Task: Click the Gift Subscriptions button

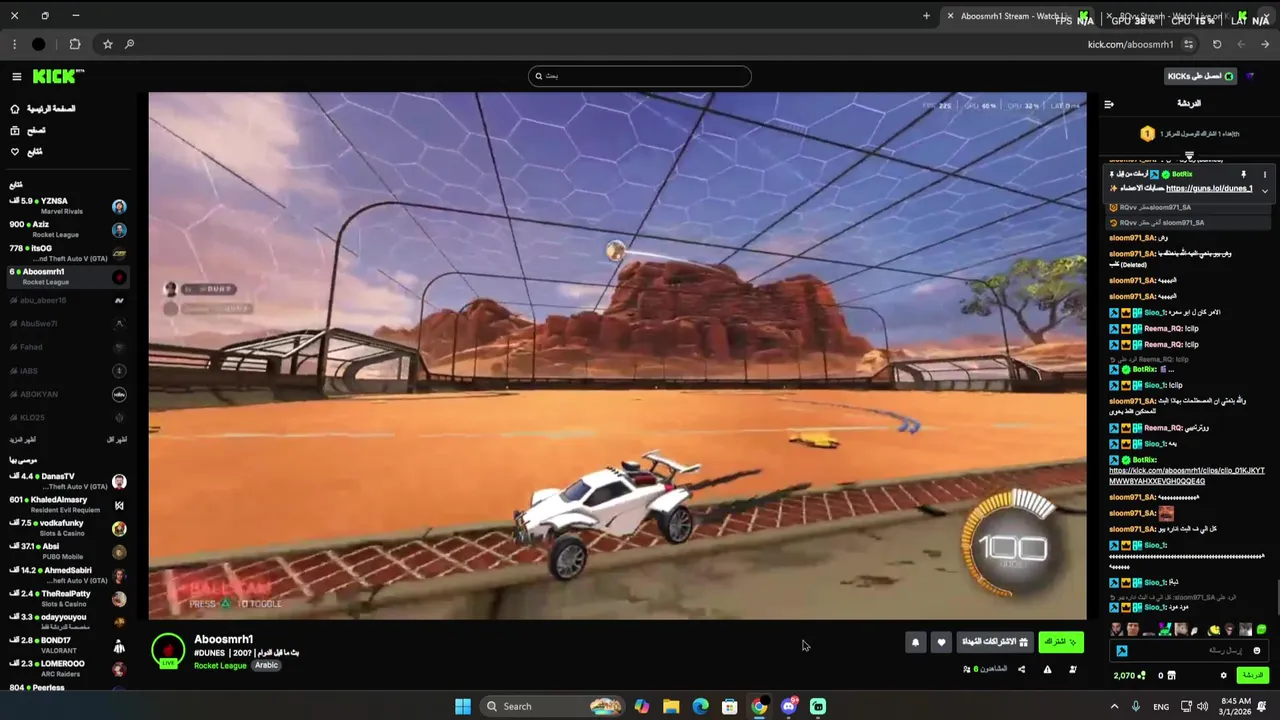Action: tap(995, 642)
